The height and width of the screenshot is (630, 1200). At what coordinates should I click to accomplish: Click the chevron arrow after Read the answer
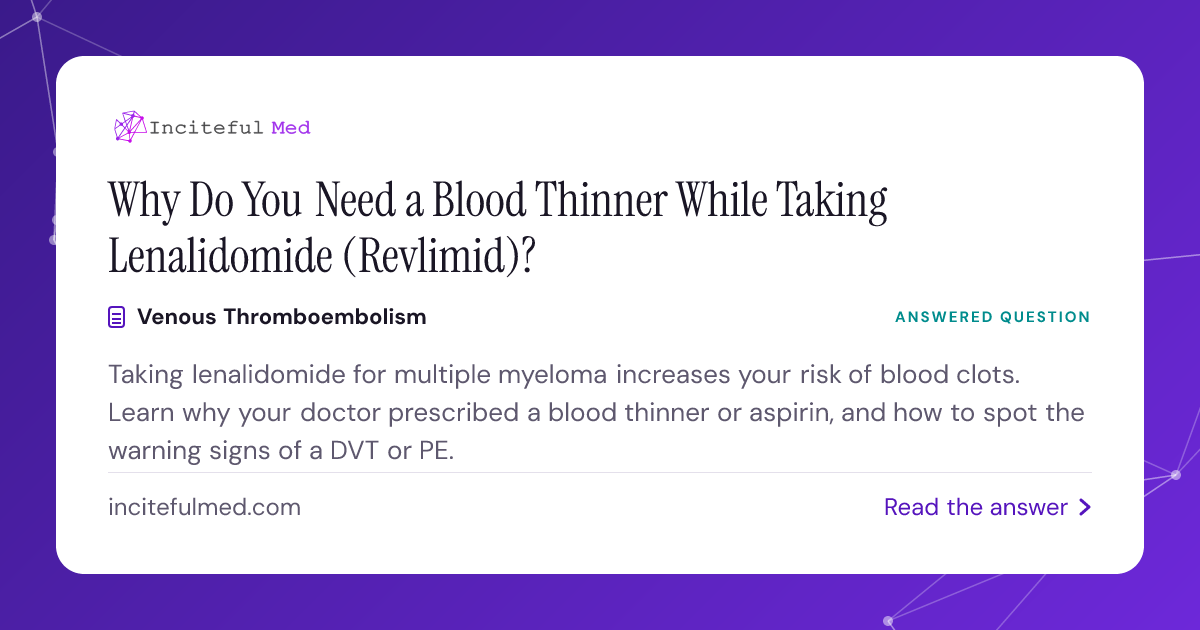(1085, 508)
